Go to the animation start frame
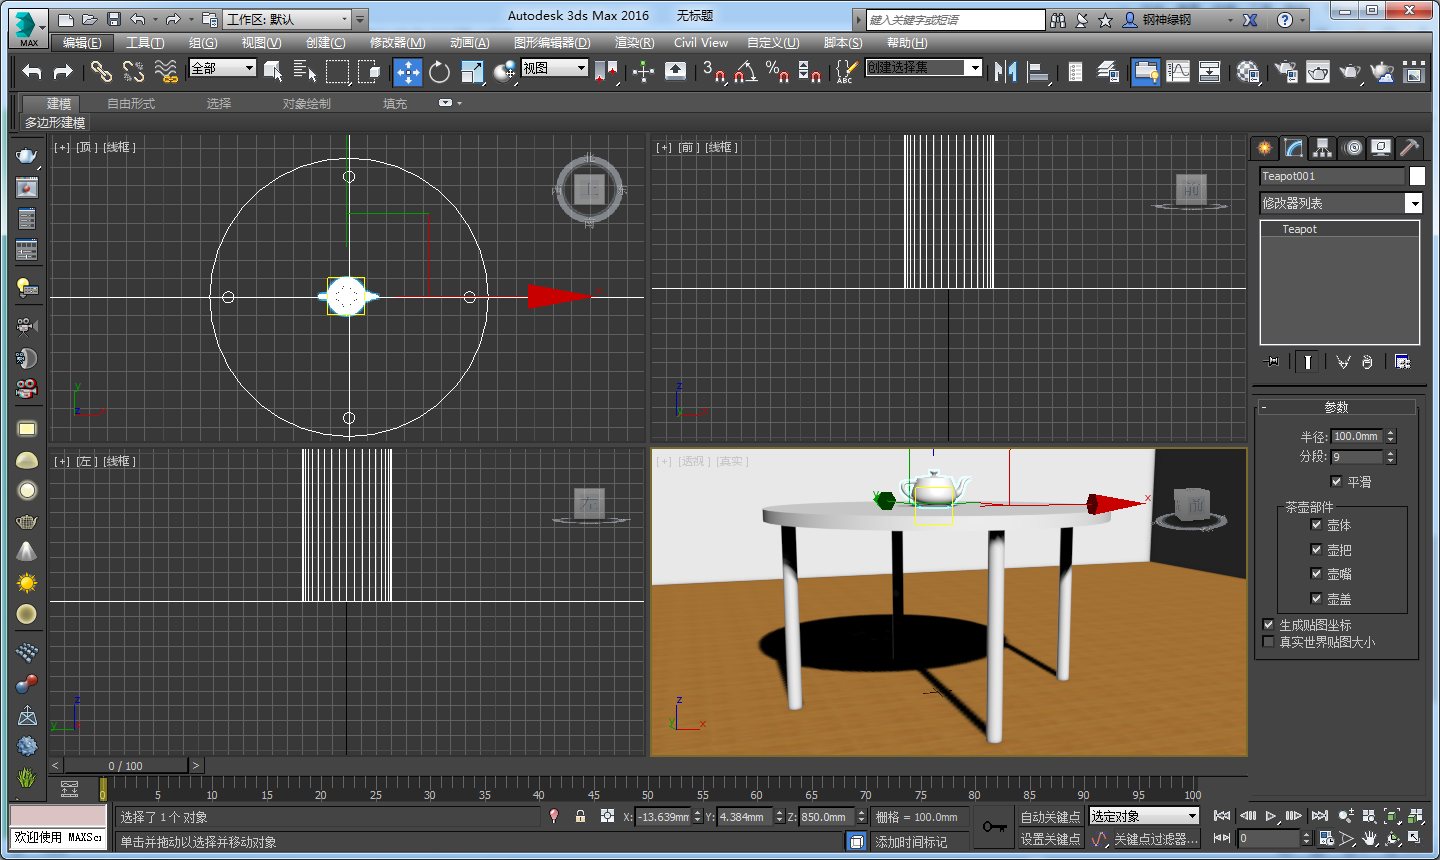This screenshot has height=860, width=1440. coord(1222,816)
